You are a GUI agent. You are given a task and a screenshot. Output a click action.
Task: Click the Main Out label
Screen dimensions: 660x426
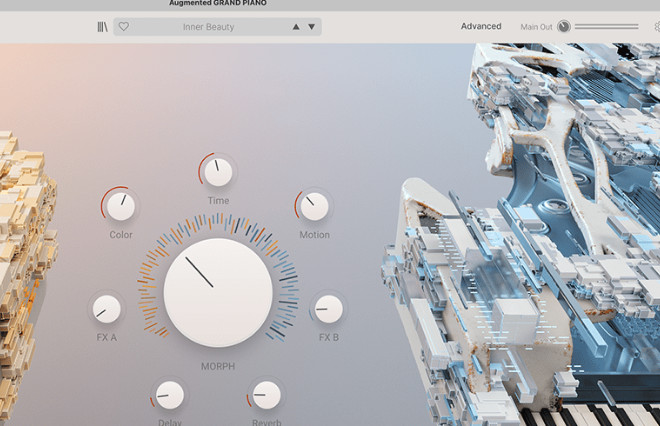(x=536, y=27)
